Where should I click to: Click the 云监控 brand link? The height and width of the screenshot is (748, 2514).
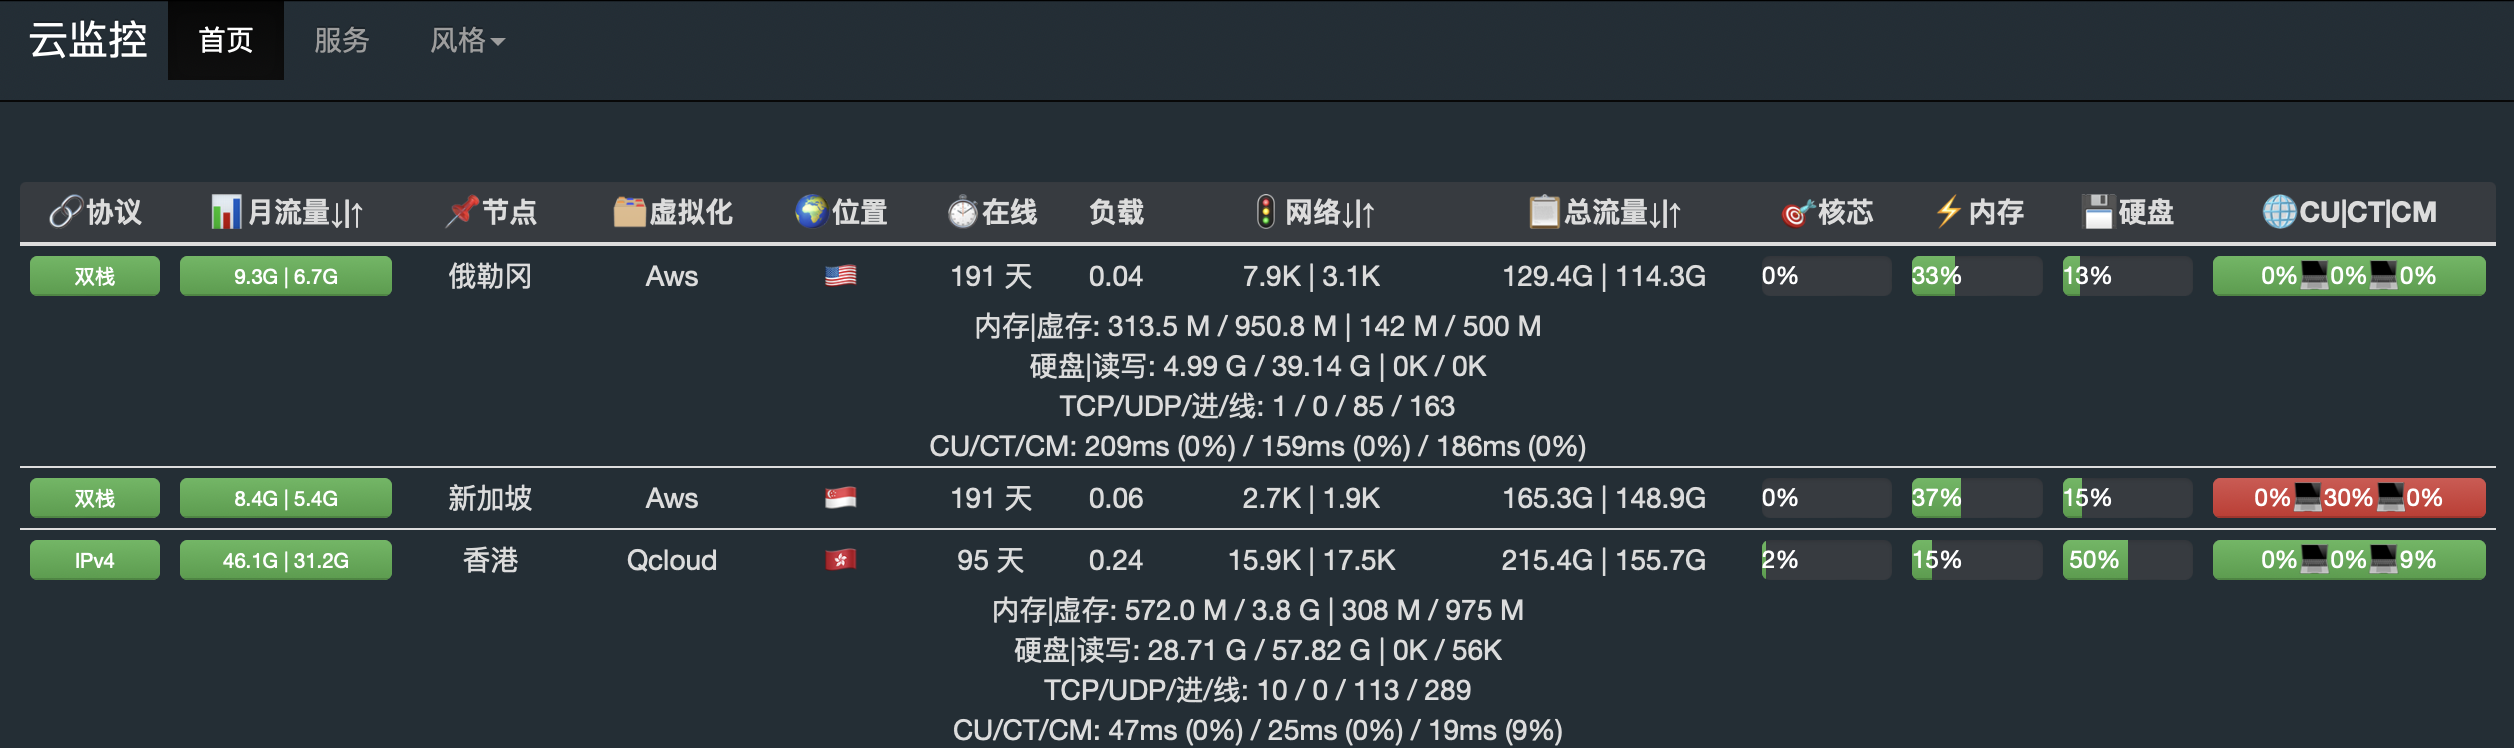point(88,40)
